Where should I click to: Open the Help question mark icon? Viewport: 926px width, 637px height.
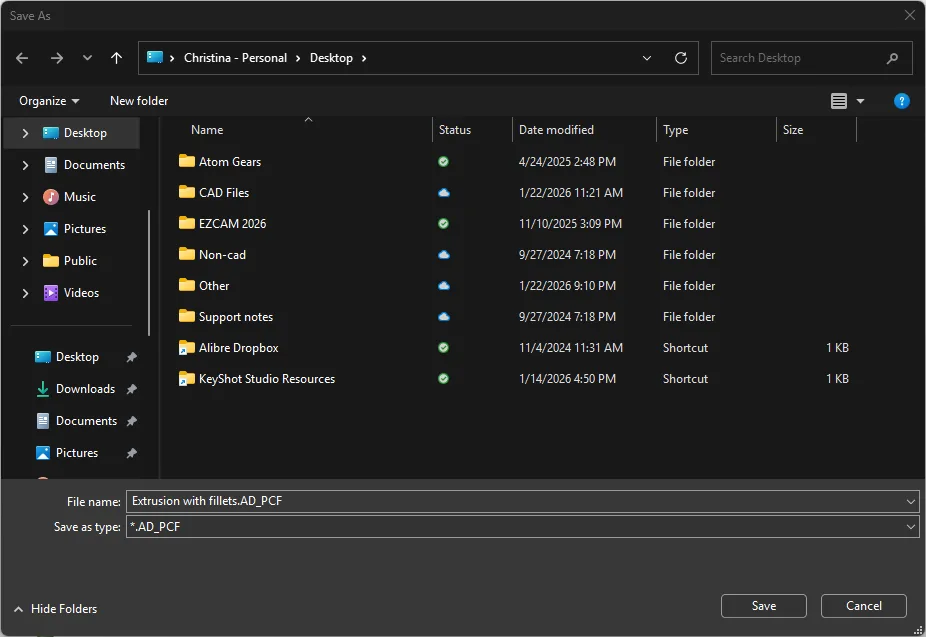[901, 101]
